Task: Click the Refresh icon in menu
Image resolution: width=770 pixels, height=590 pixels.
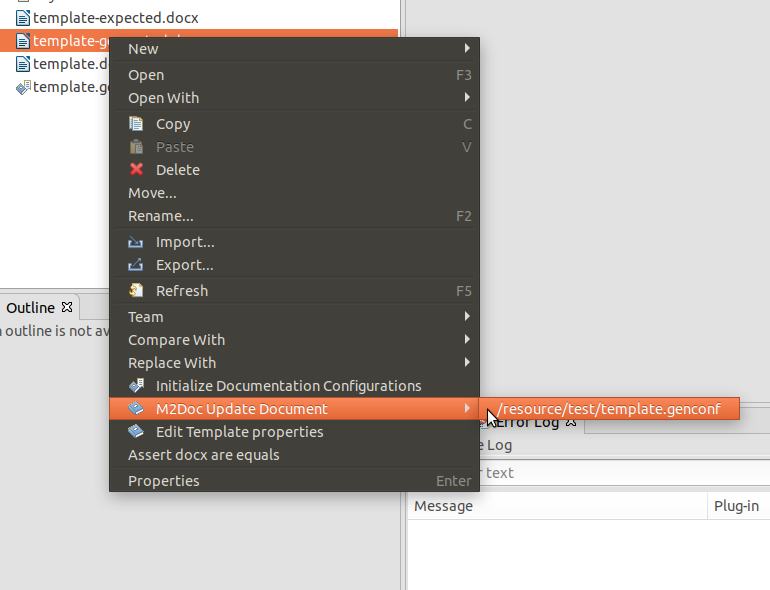Action: pyautogui.click(x=136, y=291)
